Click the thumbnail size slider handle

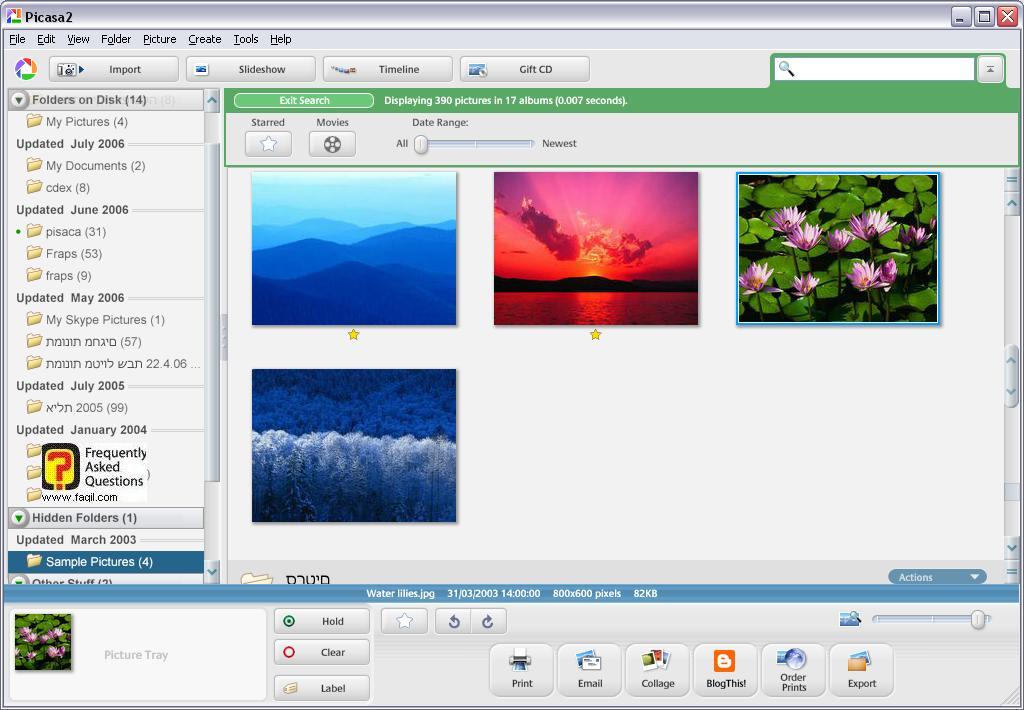(978, 620)
